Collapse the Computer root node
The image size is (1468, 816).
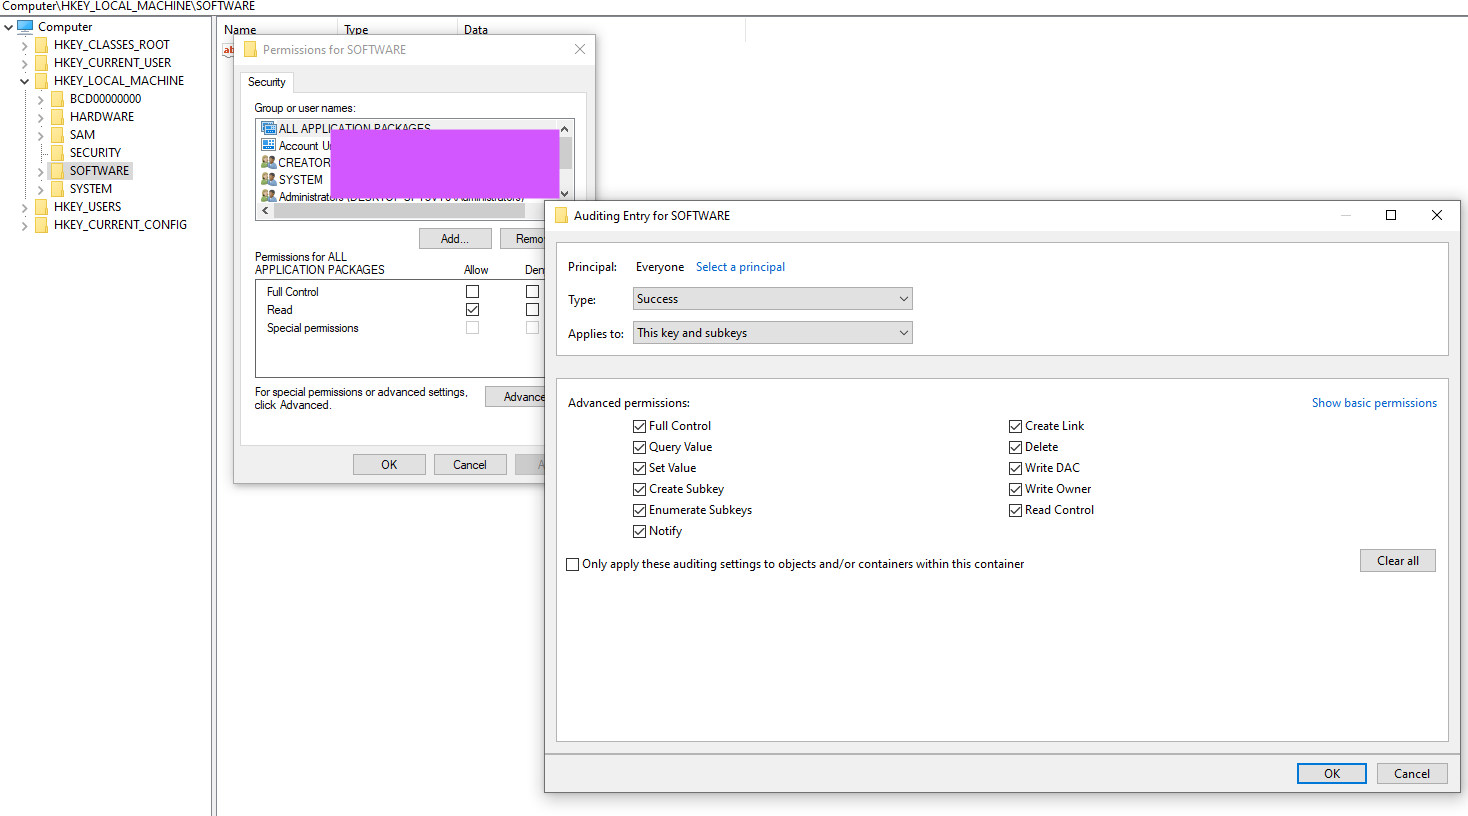pos(9,27)
